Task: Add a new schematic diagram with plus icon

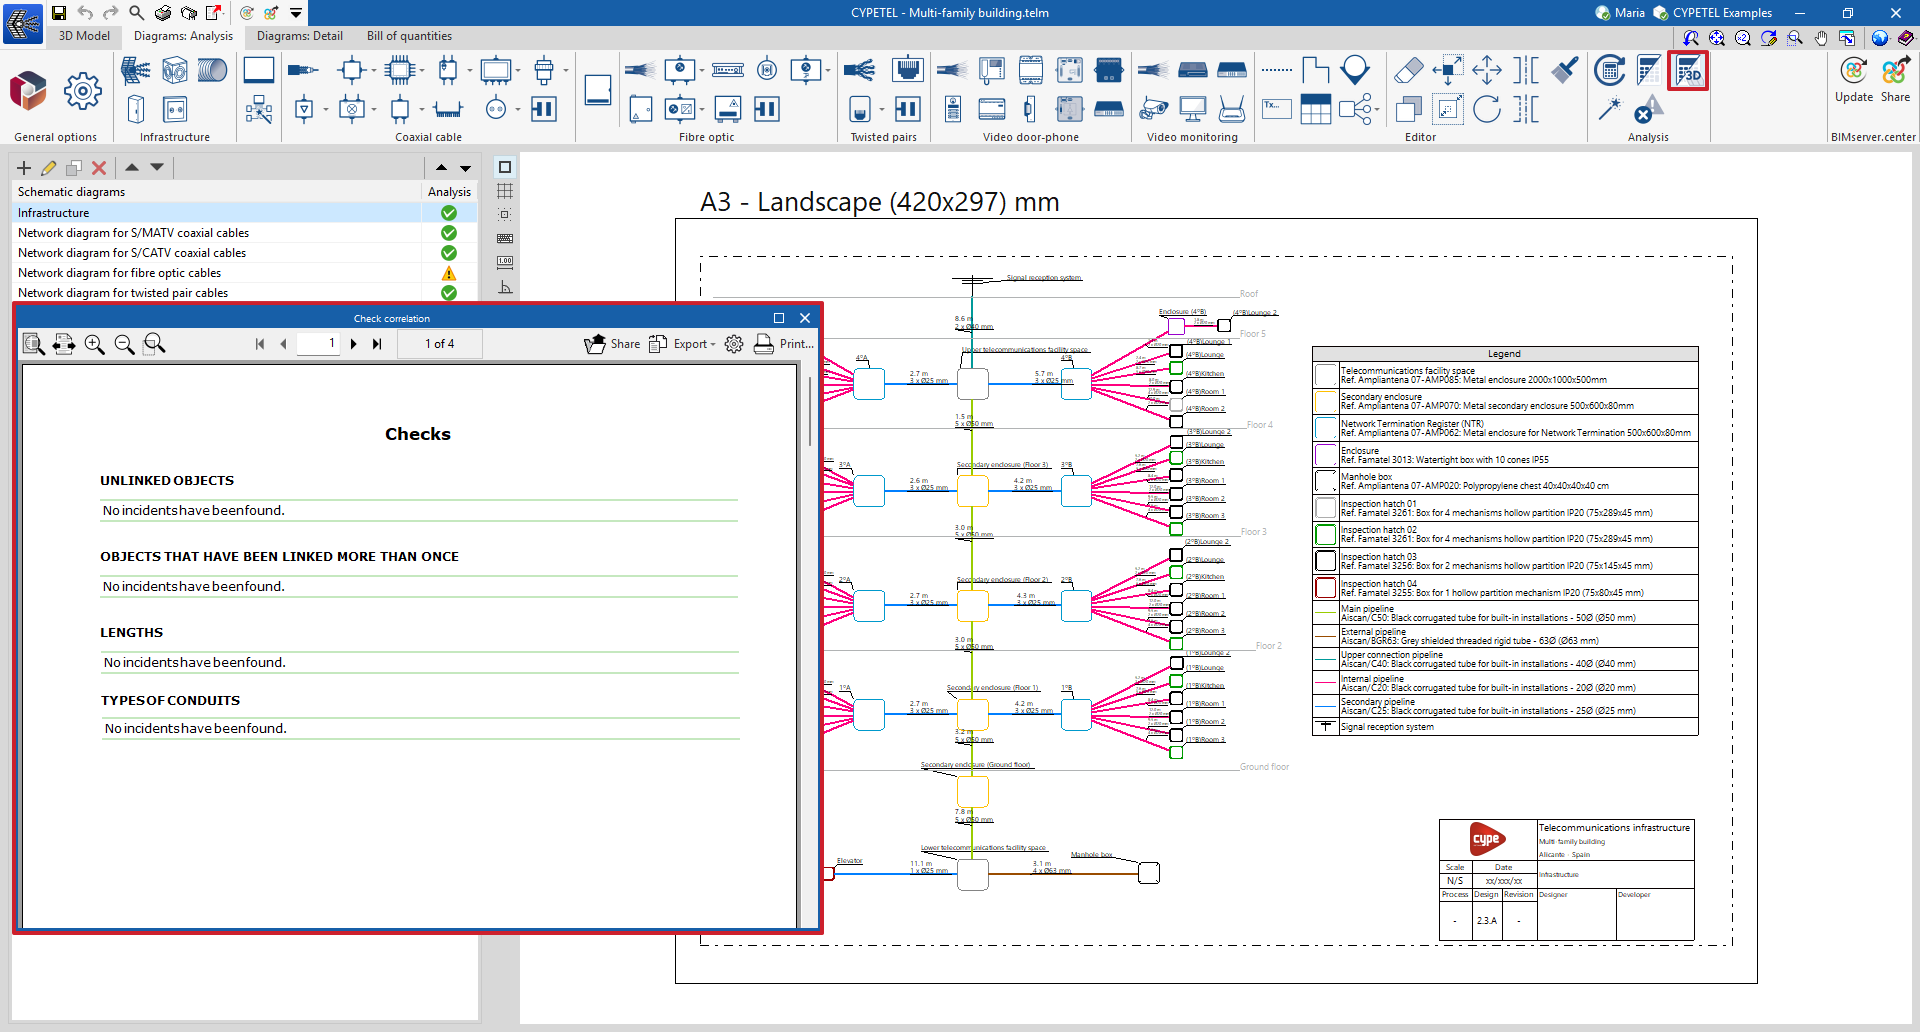Action: (x=24, y=168)
